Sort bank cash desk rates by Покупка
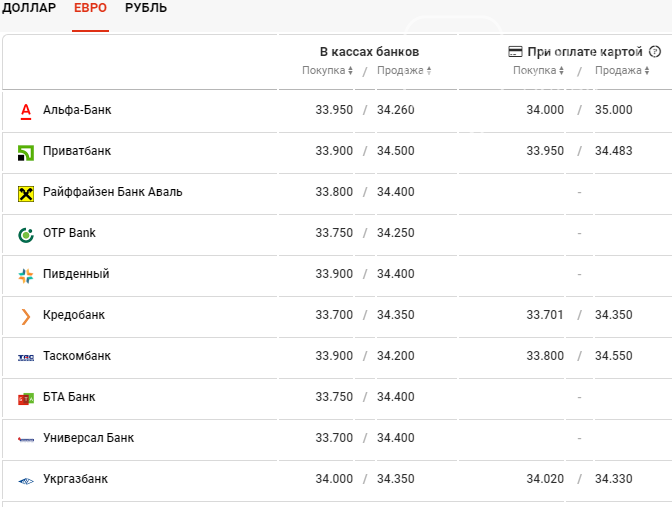Image resolution: width=672 pixels, height=507 pixels. (x=327, y=70)
